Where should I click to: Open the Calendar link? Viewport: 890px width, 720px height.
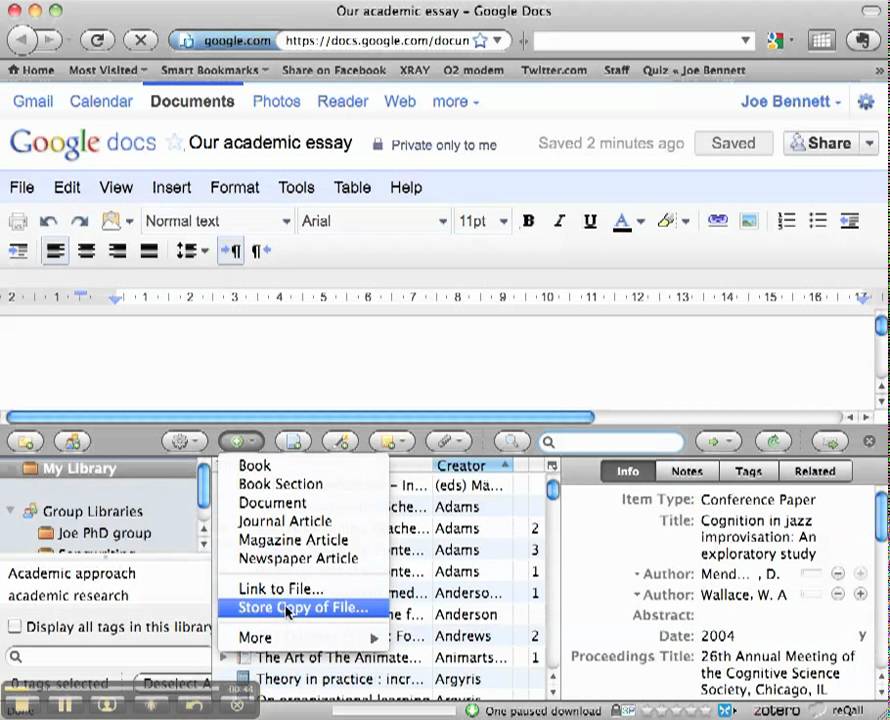point(101,102)
